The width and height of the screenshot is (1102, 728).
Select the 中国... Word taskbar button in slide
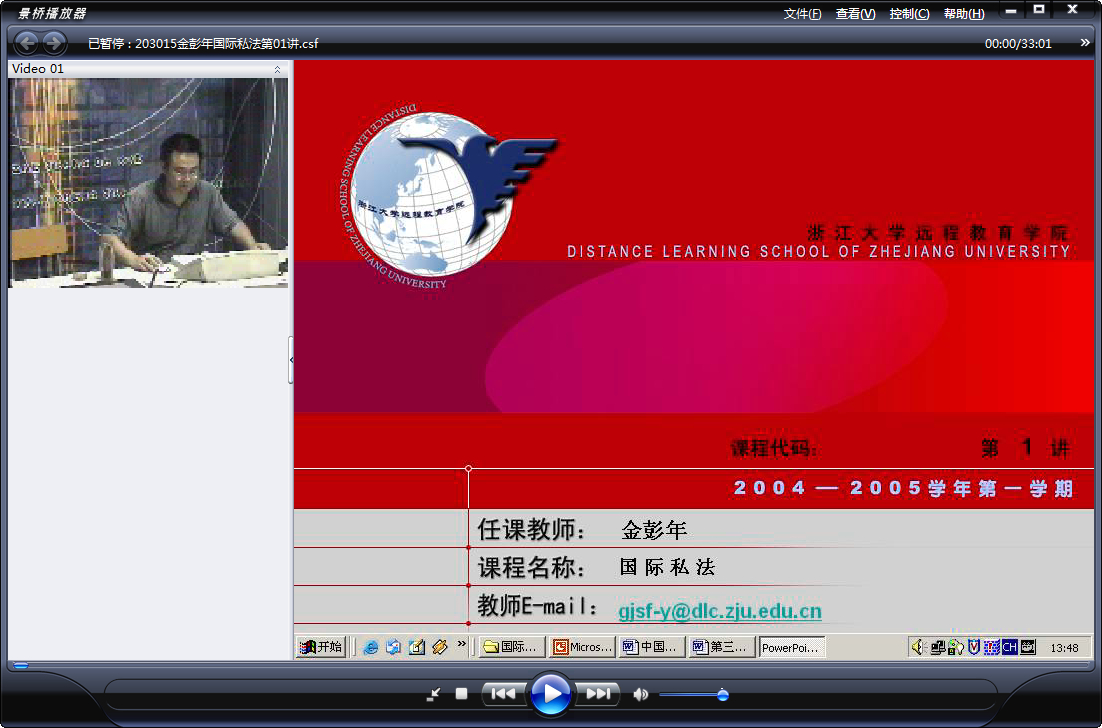pyautogui.click(x=652, y=647)
